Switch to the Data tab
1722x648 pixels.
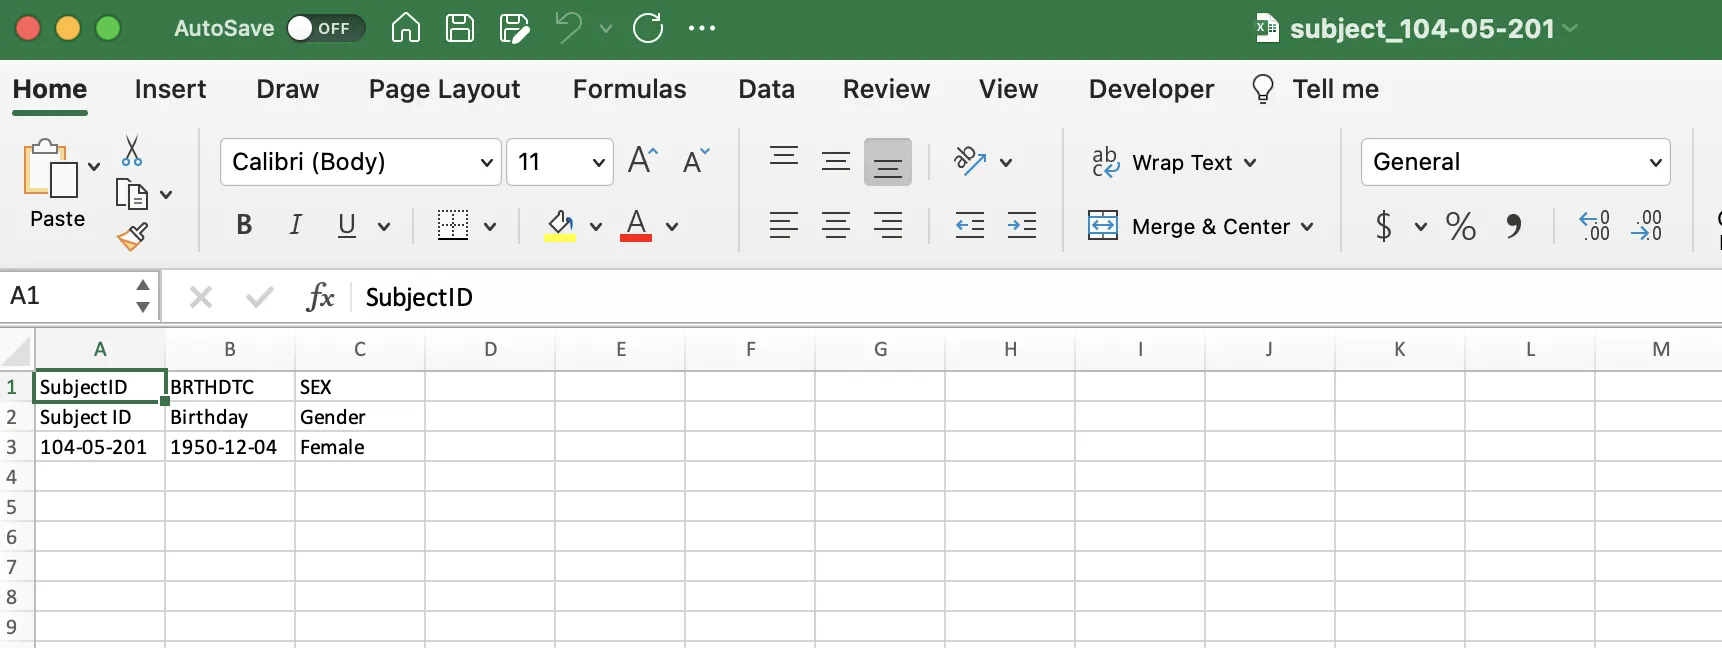pyautogui.click(x=766, y=89)
